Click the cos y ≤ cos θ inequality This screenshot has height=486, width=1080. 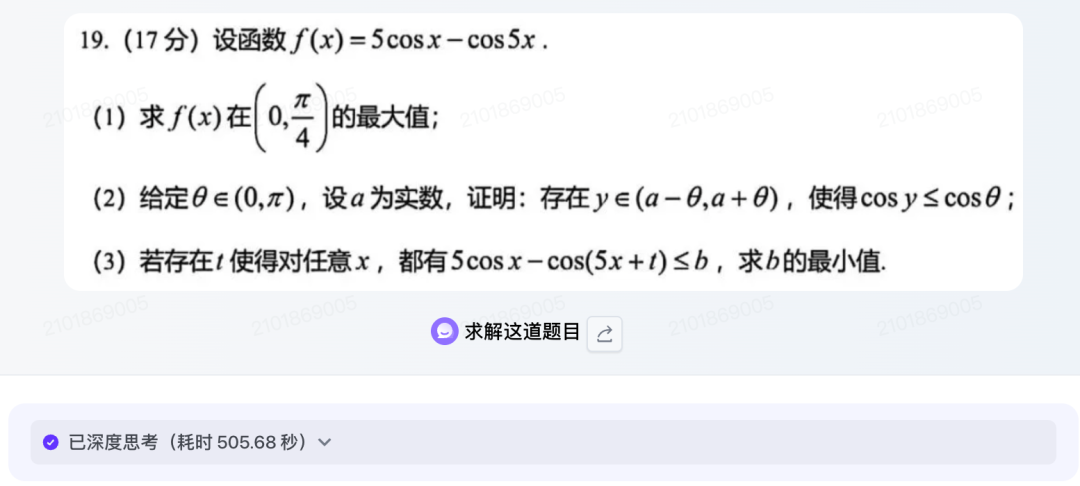point(930,199)
